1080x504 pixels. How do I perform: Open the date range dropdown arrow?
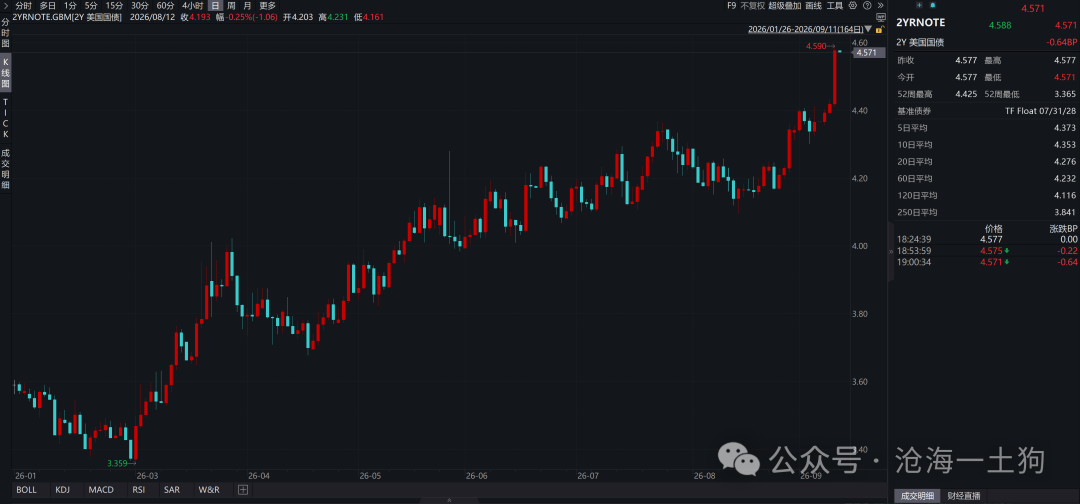tap(868, 30)
